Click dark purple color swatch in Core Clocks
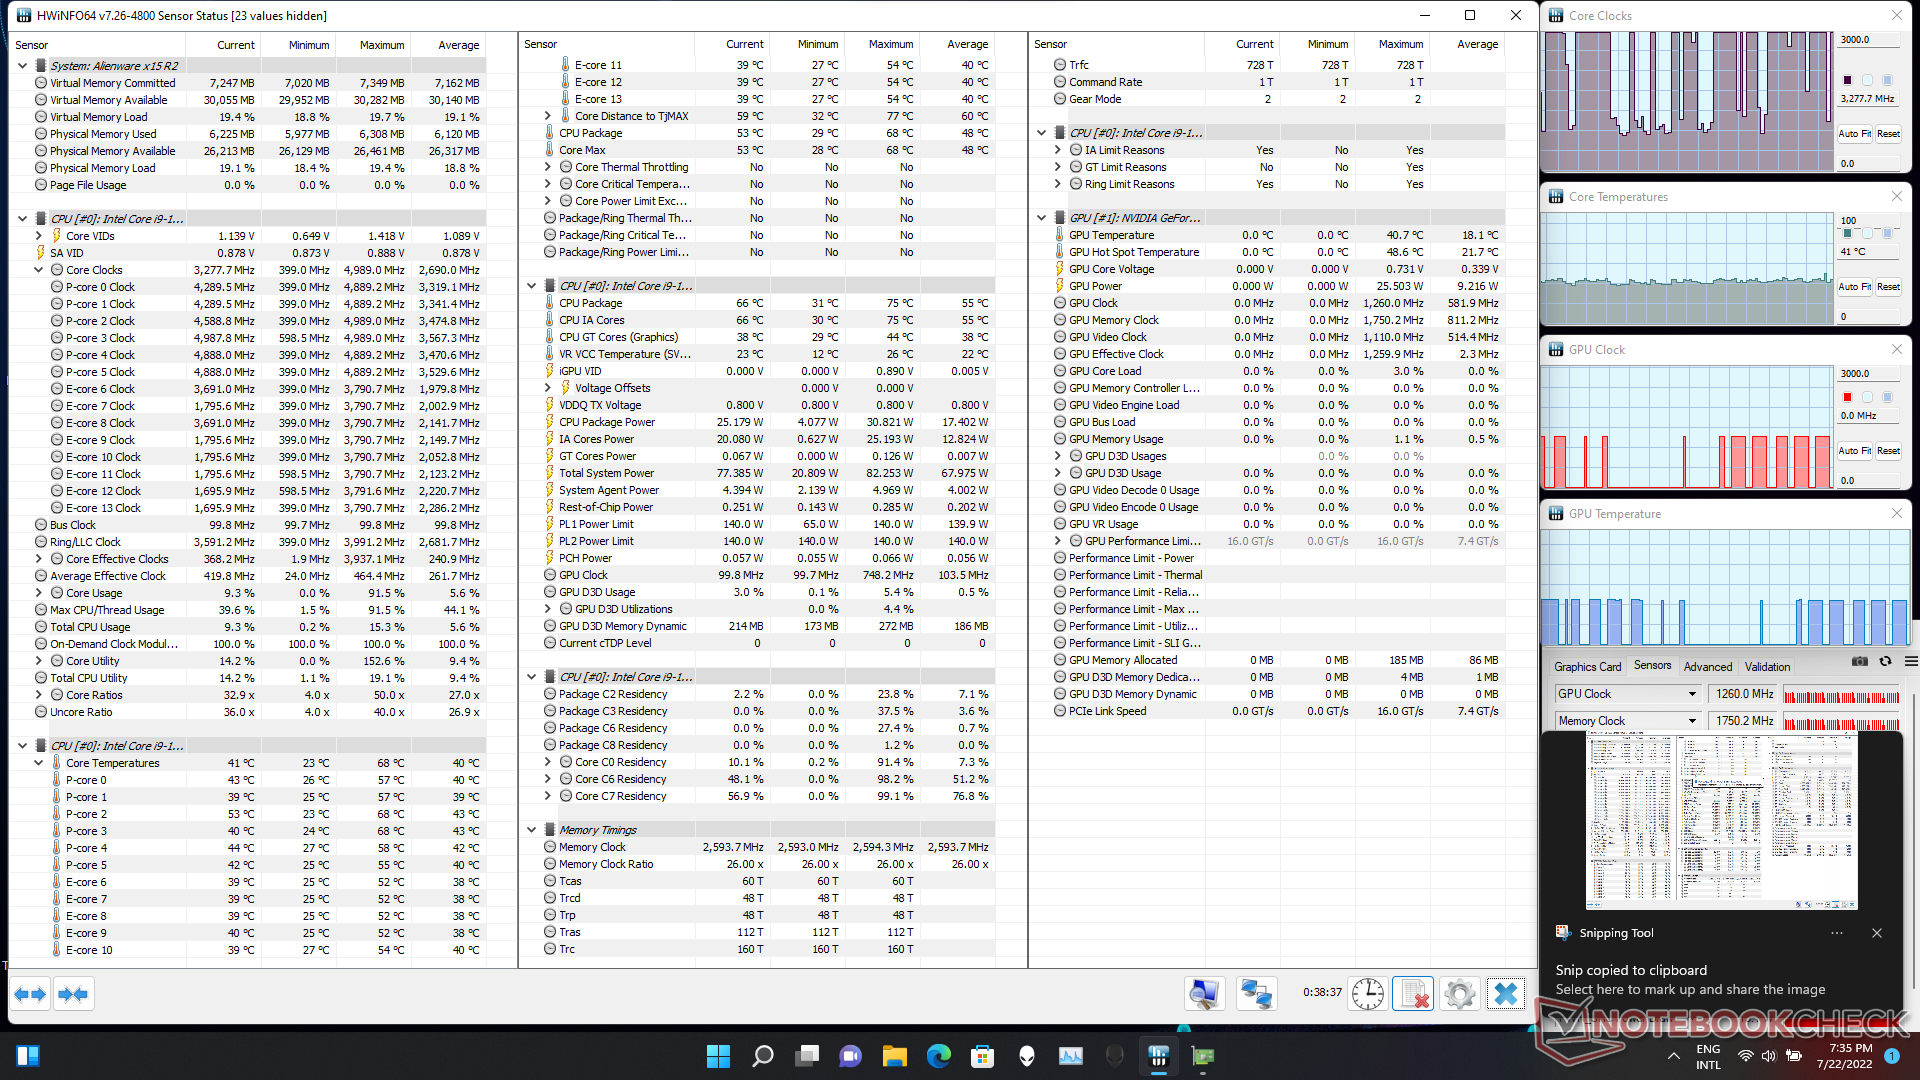Image resolution: width=1920 pixels, height=1080 pixels. tap(1847, 80)
